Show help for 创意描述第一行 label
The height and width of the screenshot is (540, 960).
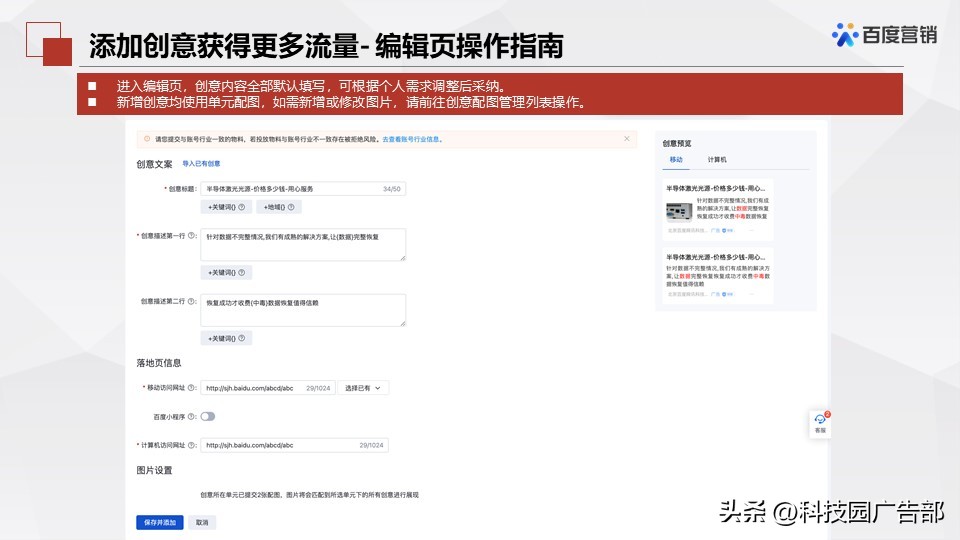[192, 236]
